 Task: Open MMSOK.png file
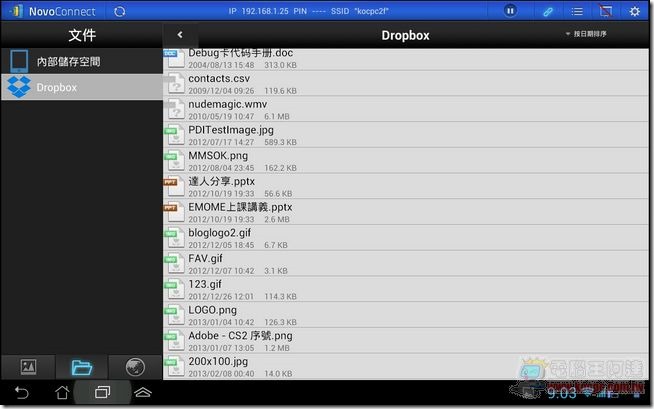(x=406, y=161)
